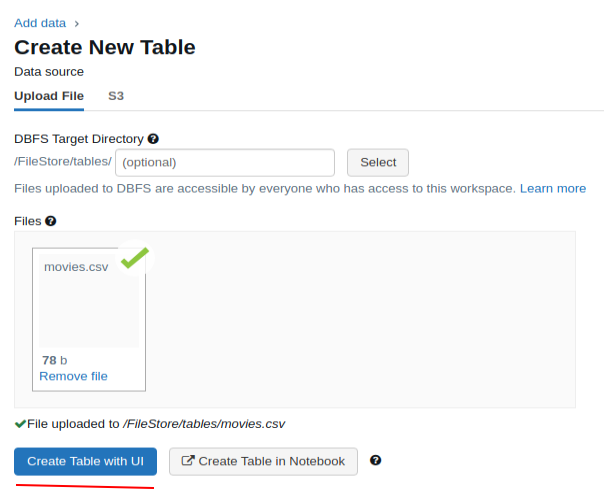Open the S3 data source tab
This screenshot has width=604, height=503.
coord(116,96)
